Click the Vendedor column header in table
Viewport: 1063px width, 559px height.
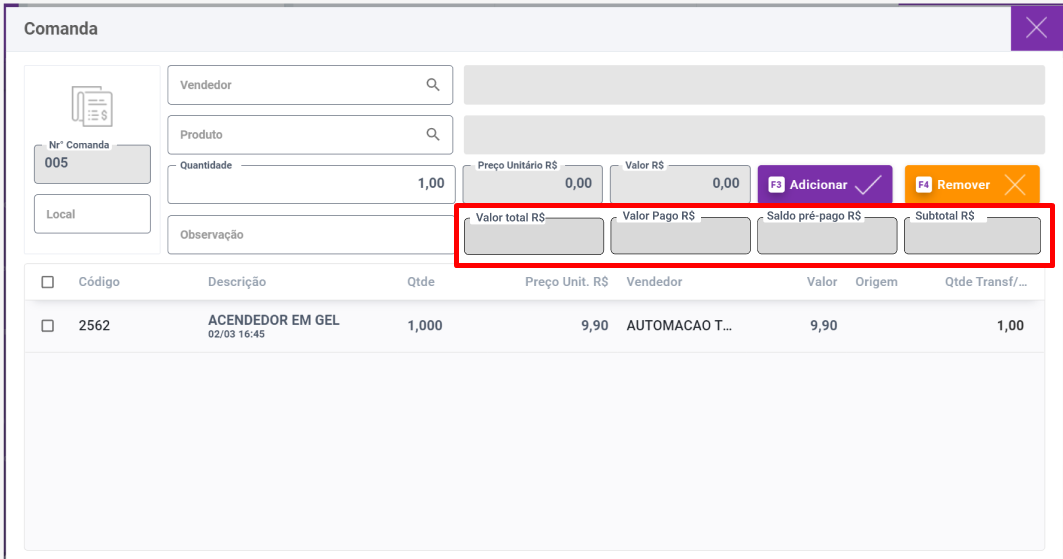654,282
